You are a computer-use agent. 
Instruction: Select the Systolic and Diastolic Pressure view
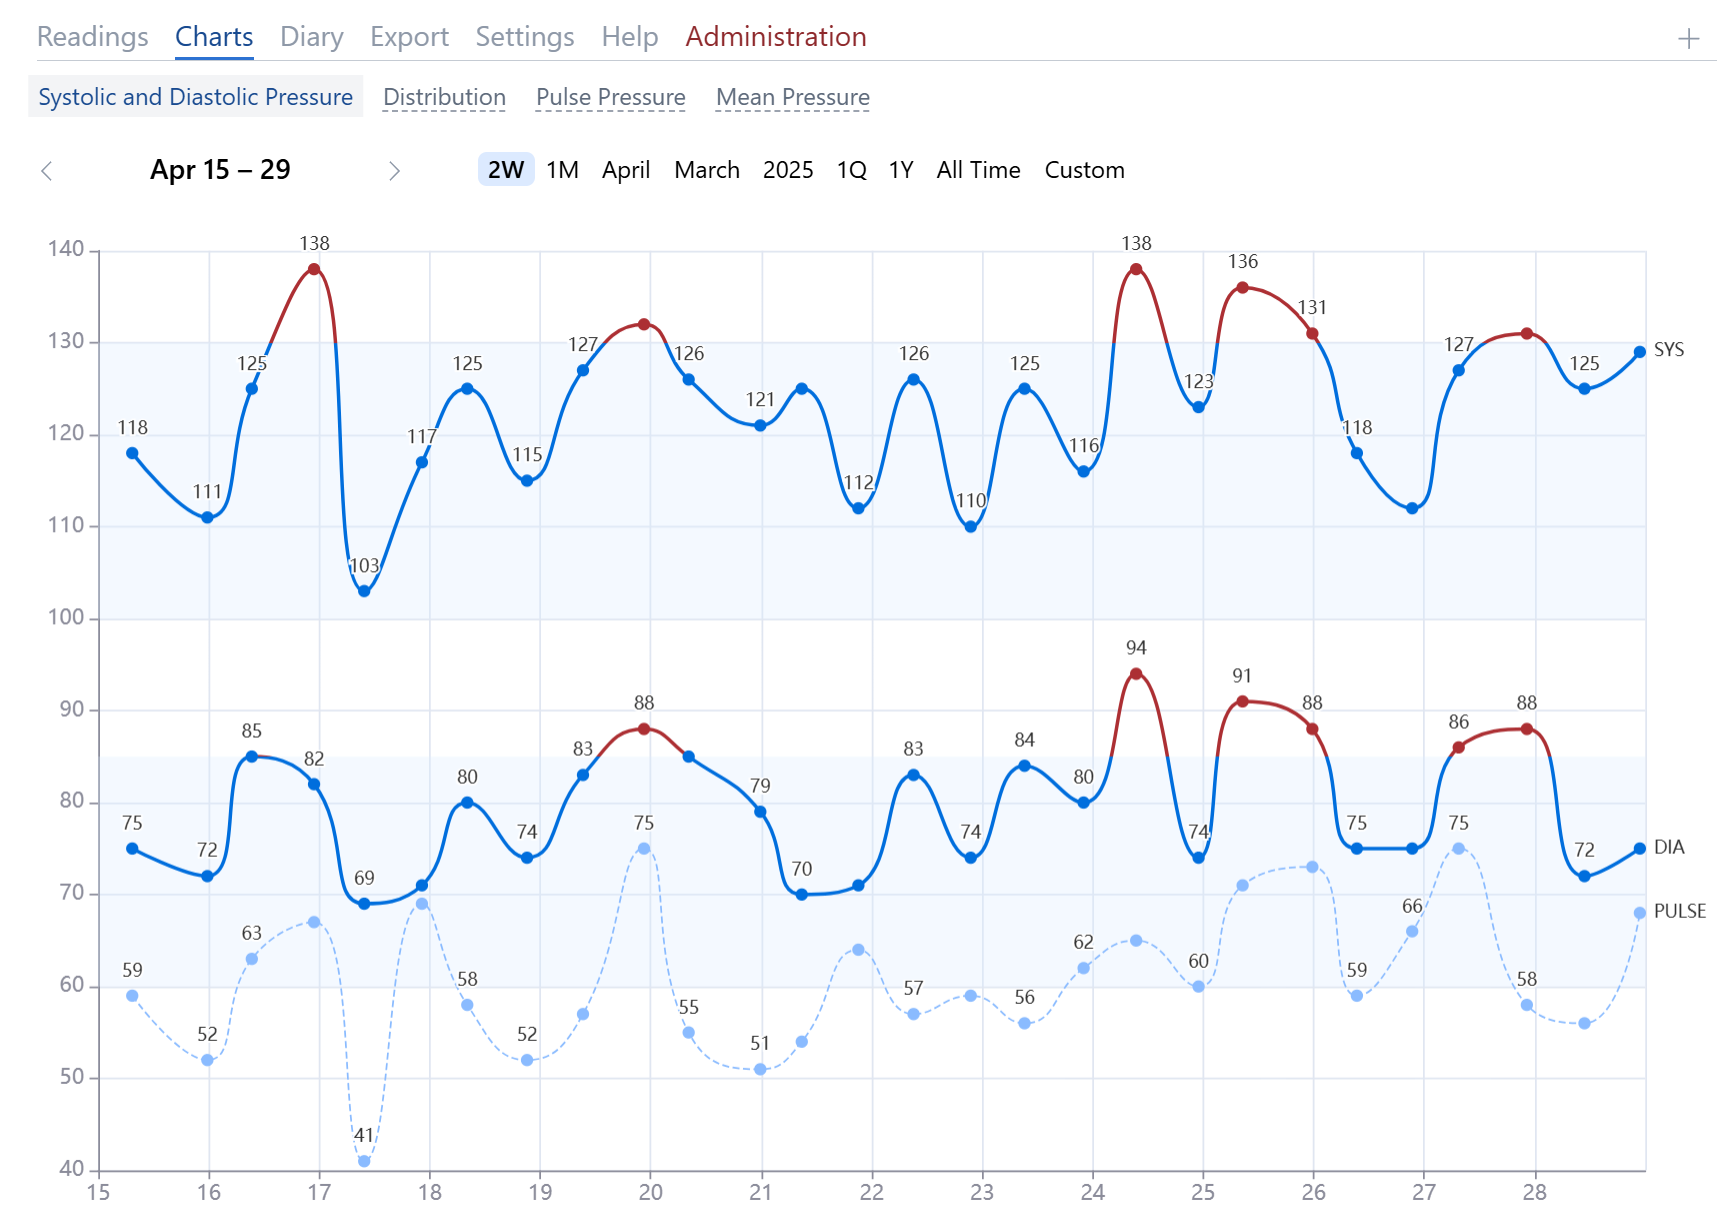coord(195,96)
